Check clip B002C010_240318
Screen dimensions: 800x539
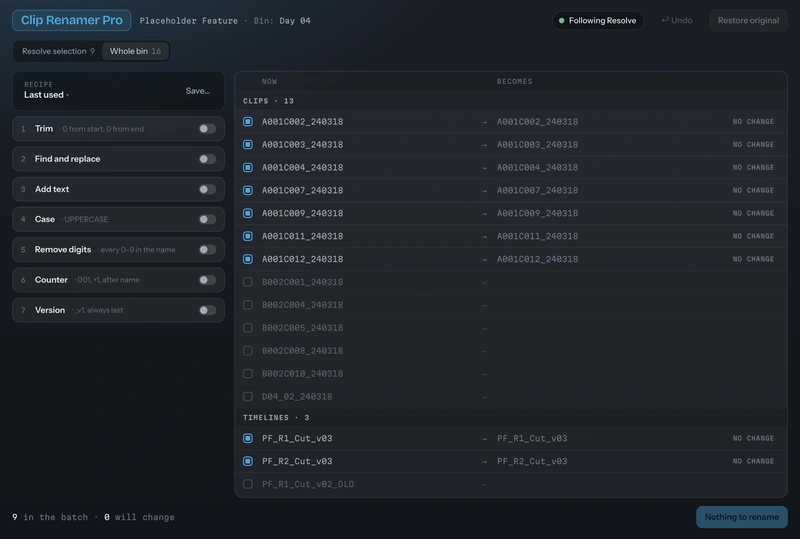248,374
